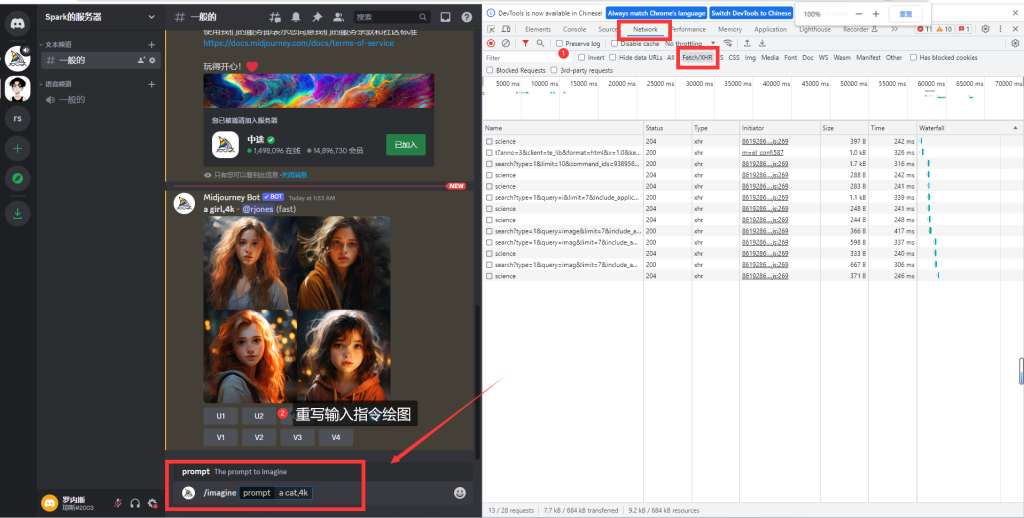The image size is (1024, 518).
Task: Expand more DevTools tabs chevron
Action: (x=893, y=29)
